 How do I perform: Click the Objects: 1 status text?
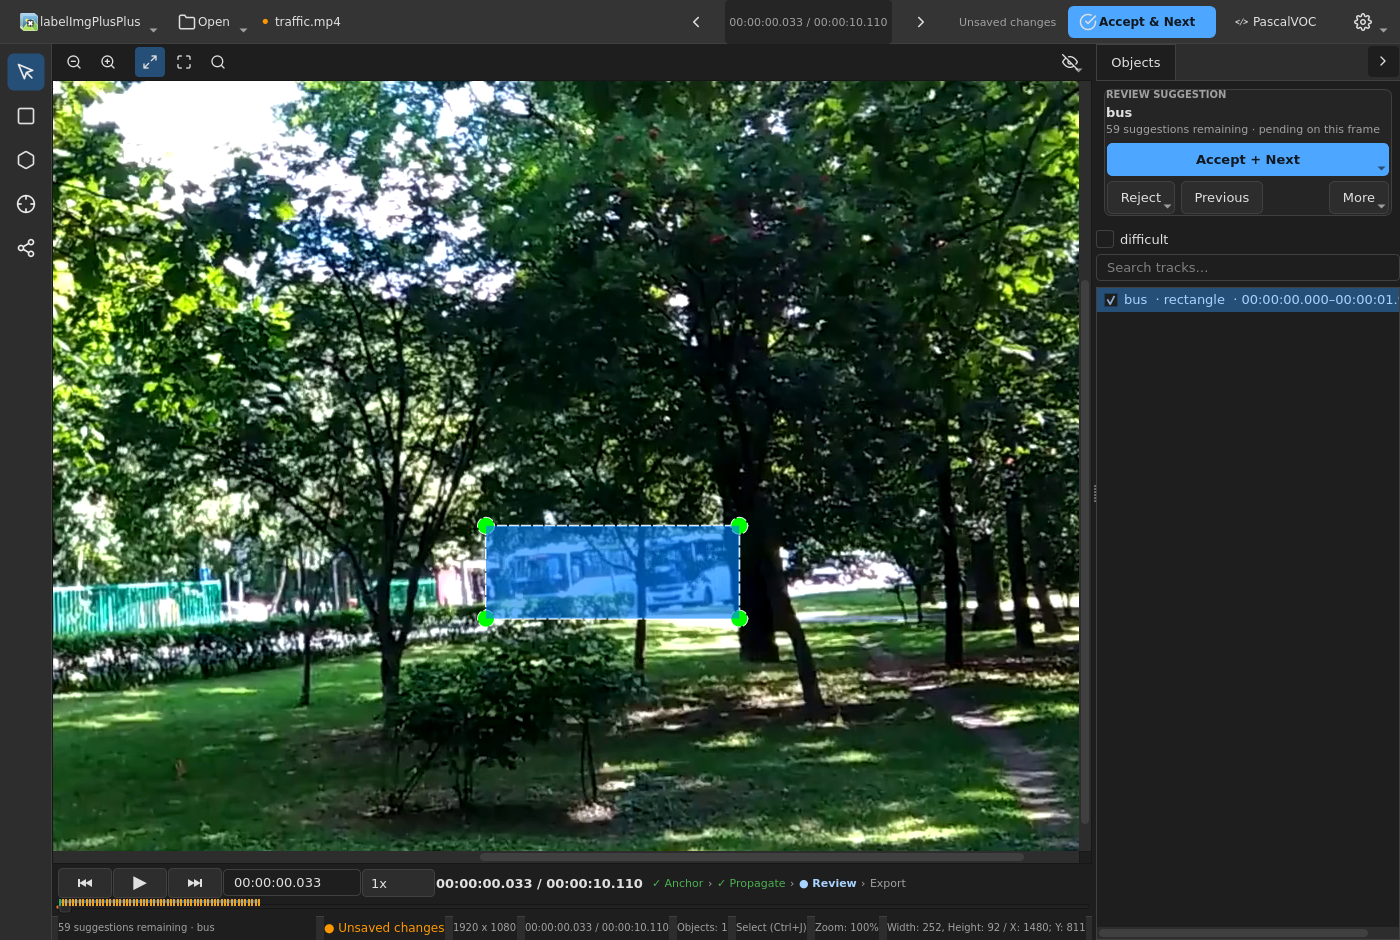(x=702, y=928)
